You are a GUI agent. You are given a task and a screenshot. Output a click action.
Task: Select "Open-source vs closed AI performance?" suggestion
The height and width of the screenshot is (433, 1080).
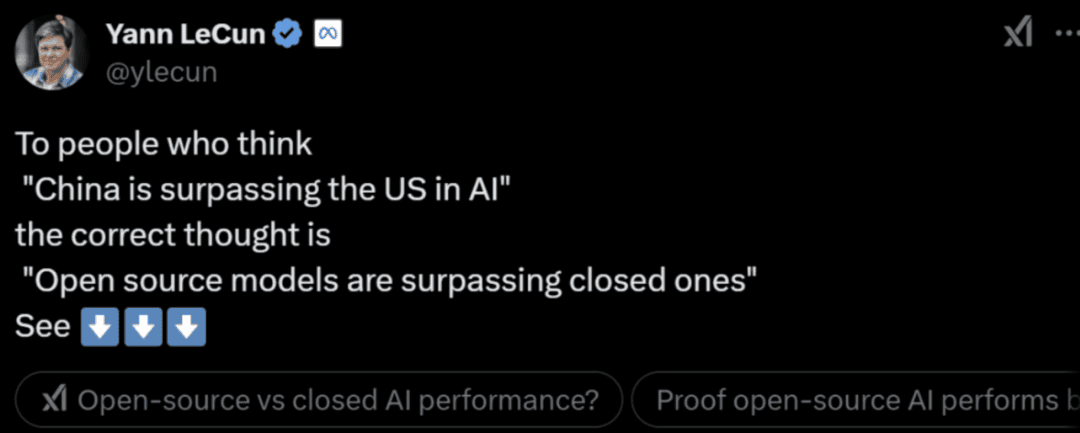318,400
